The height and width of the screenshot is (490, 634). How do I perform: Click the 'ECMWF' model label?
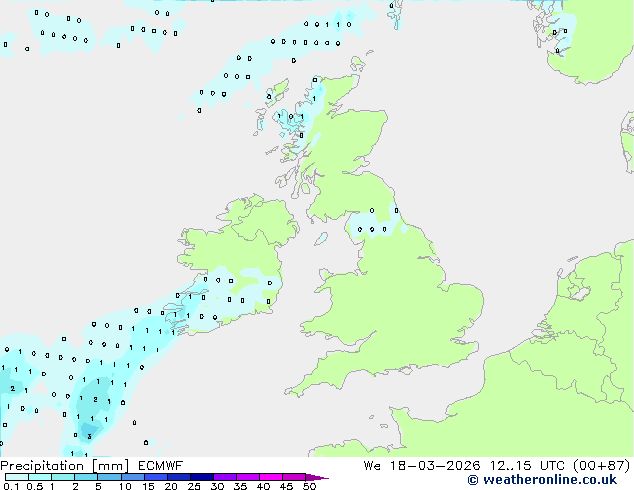coord(160,466)
